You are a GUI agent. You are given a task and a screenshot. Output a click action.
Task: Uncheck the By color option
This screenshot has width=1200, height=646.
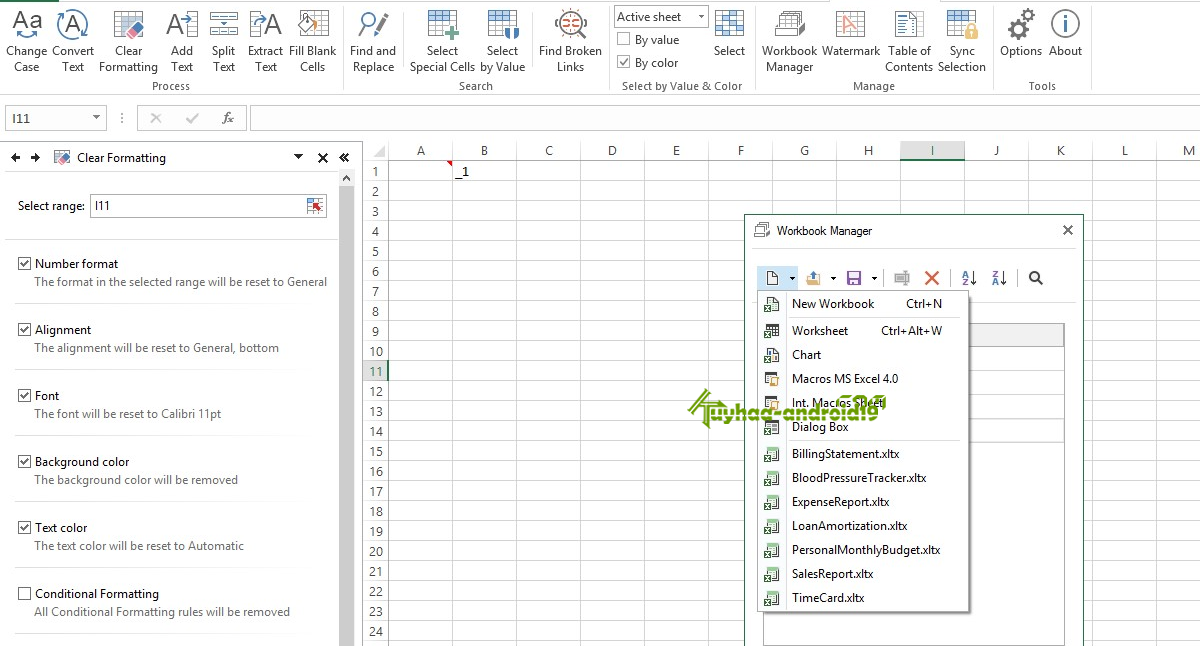[624, 63]
